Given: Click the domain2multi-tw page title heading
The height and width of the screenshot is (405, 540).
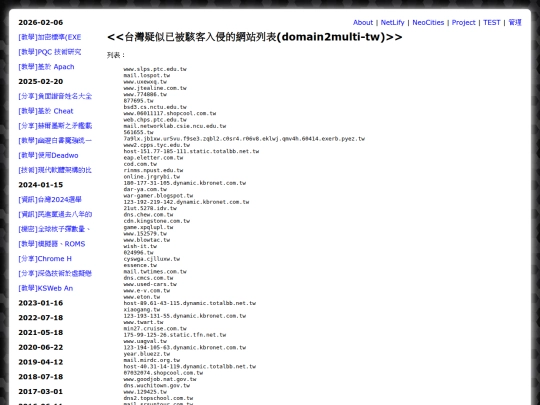Looking at the screenshot, I should click(x=255, y=37).
